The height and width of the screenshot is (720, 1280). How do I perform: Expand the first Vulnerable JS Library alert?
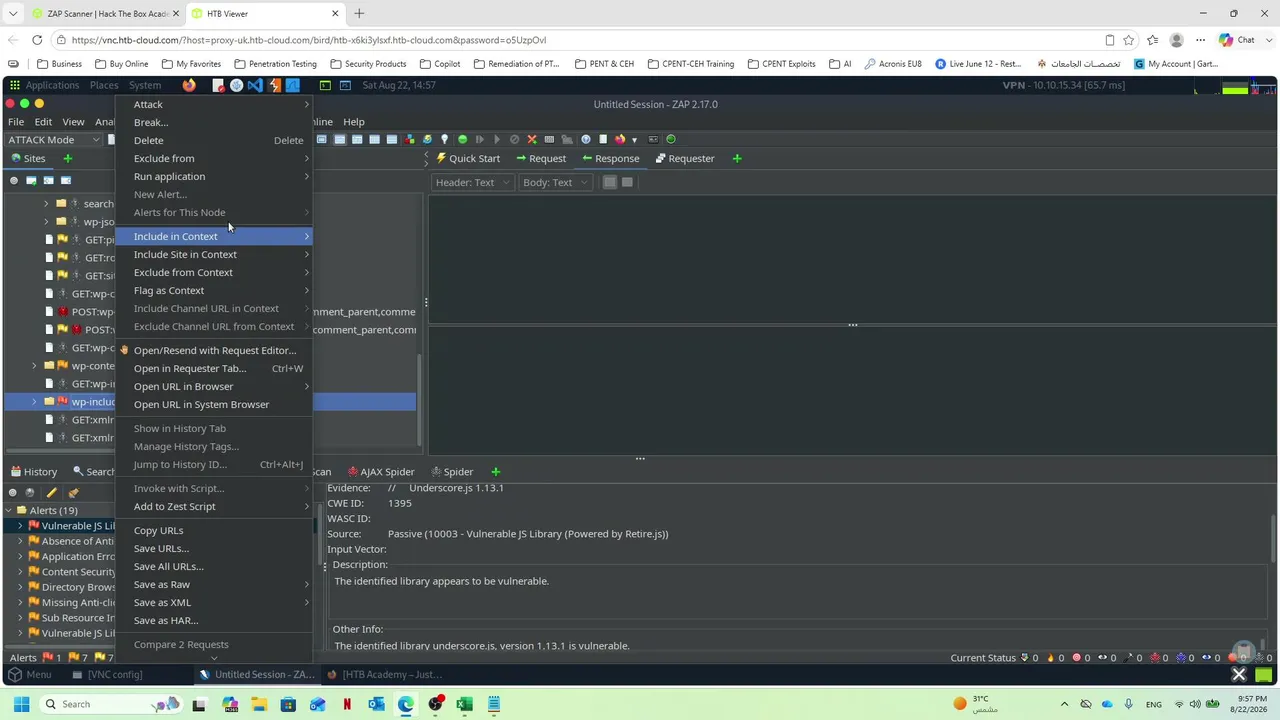(20, 526)
